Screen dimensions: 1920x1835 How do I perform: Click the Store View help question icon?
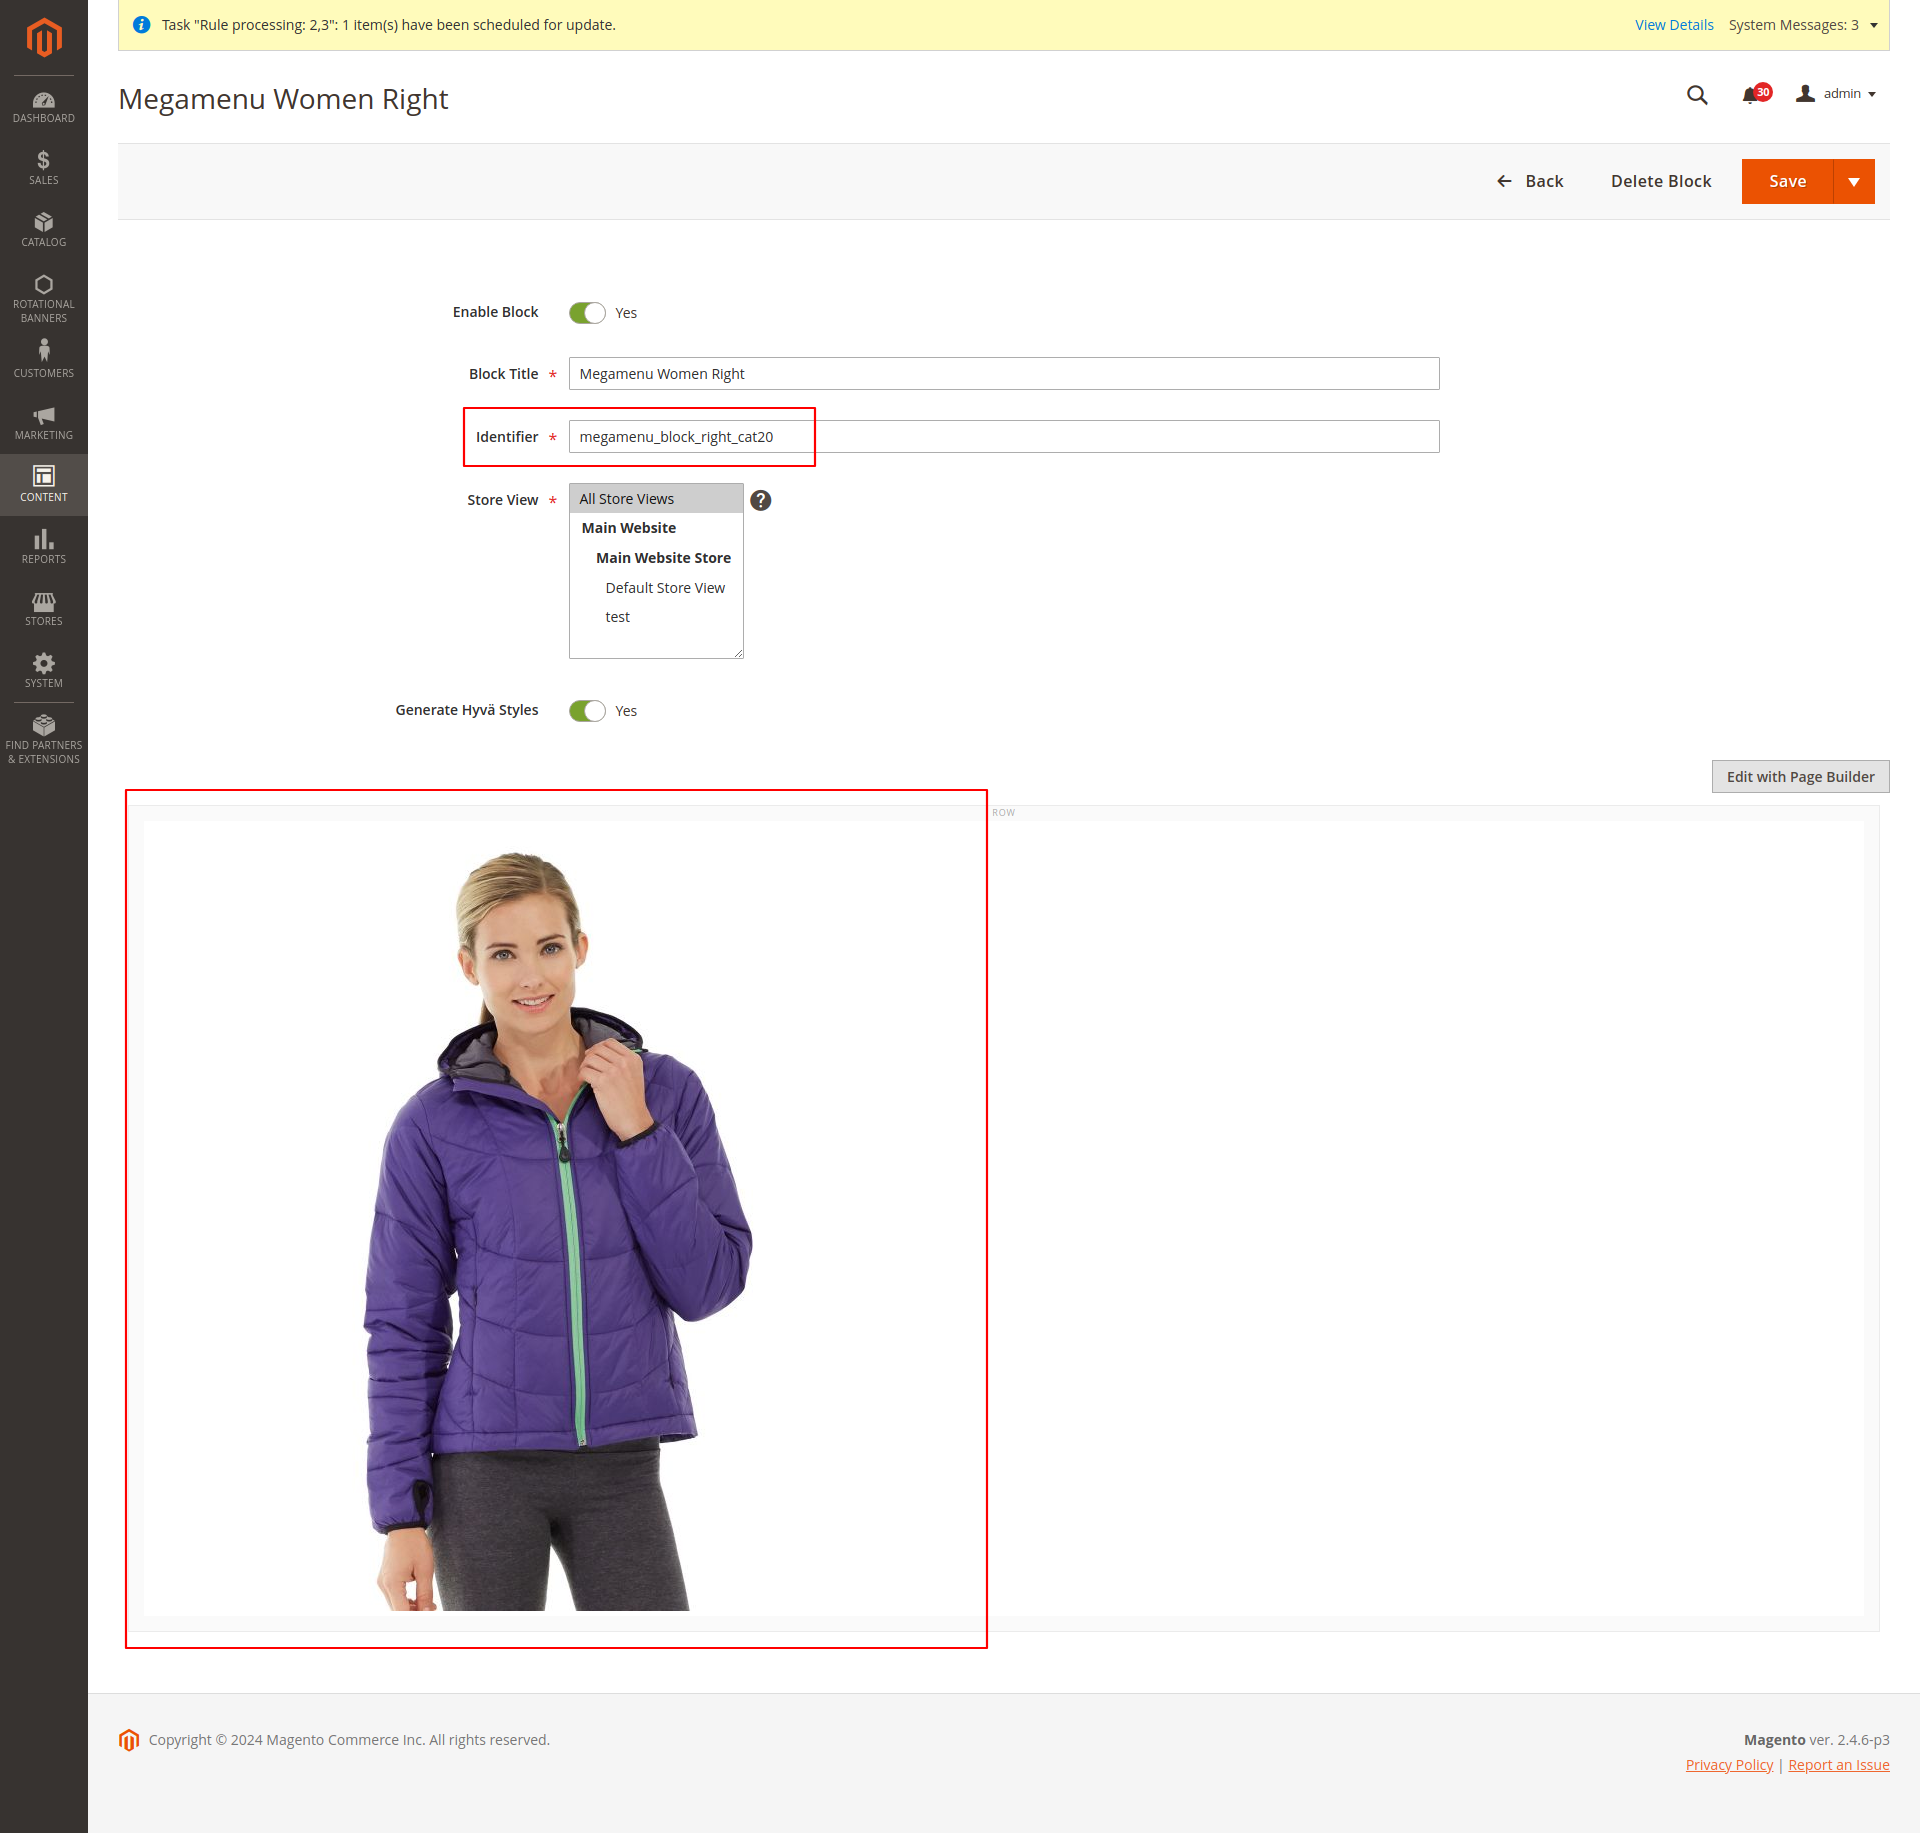761,500
